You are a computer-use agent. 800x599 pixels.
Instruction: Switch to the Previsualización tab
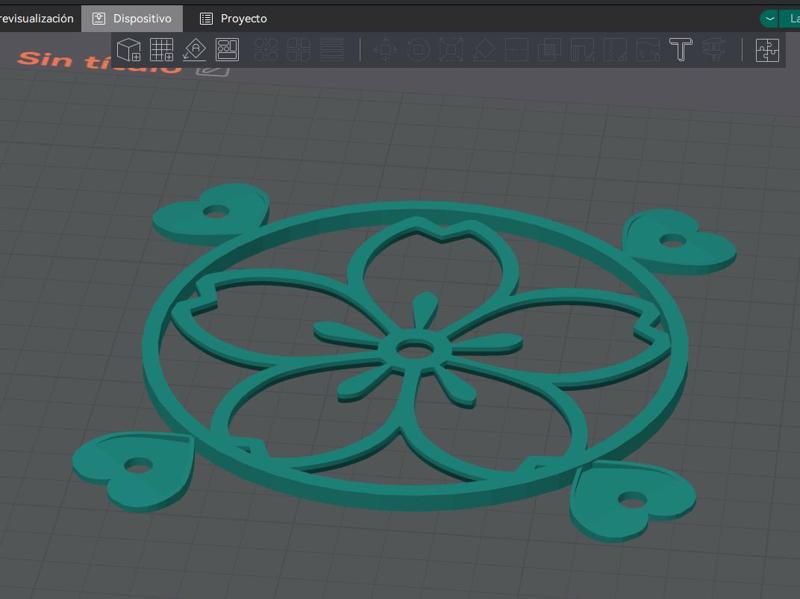[x=37, y=16]
